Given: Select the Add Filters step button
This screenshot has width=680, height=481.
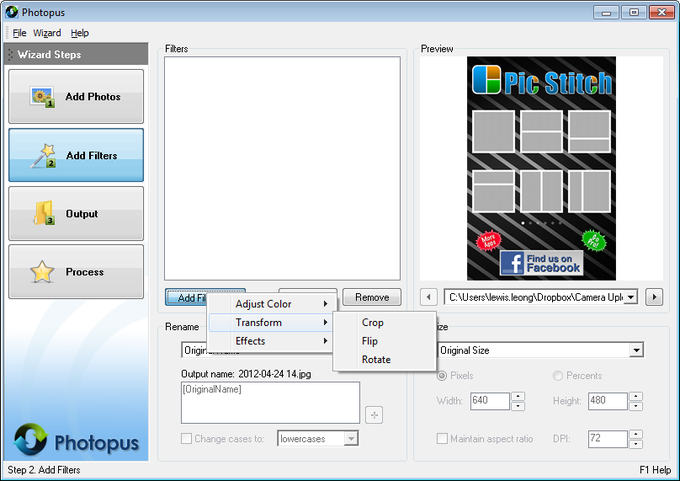Looking at the screenshot, I should [76, 155].
